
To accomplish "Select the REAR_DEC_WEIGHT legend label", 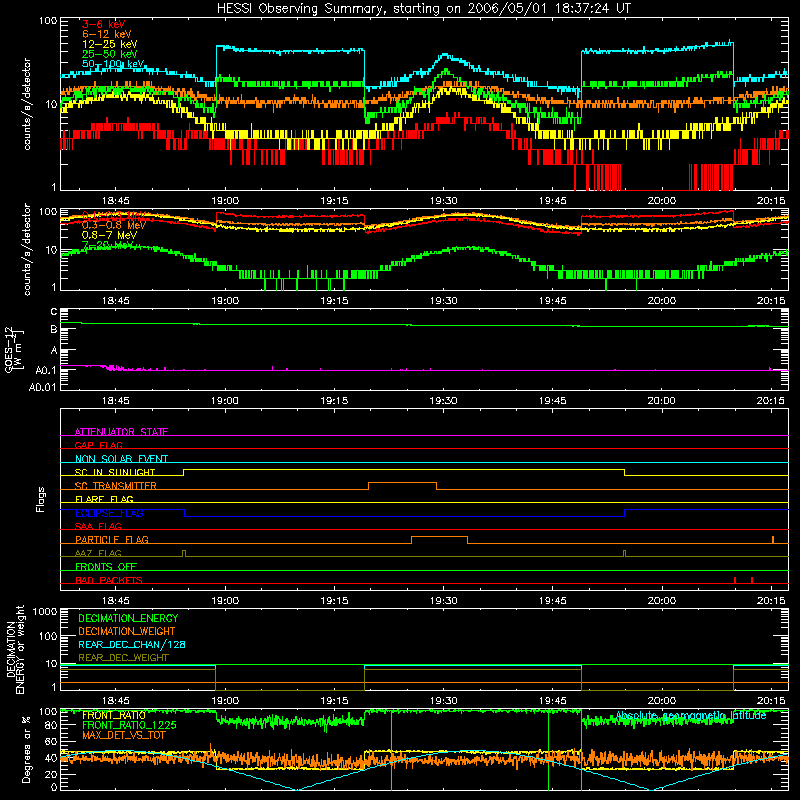I will [x=123, y=658].
